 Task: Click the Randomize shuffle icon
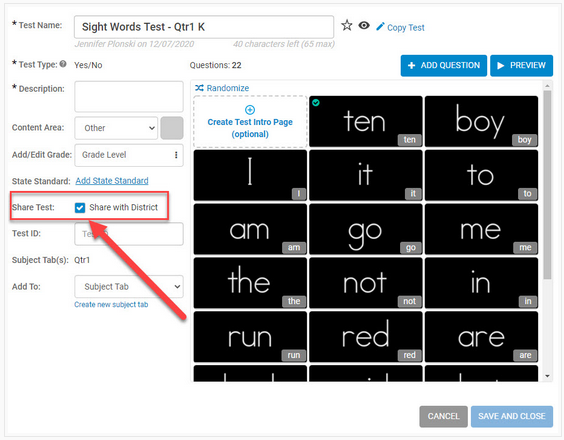tap(199, 88)
